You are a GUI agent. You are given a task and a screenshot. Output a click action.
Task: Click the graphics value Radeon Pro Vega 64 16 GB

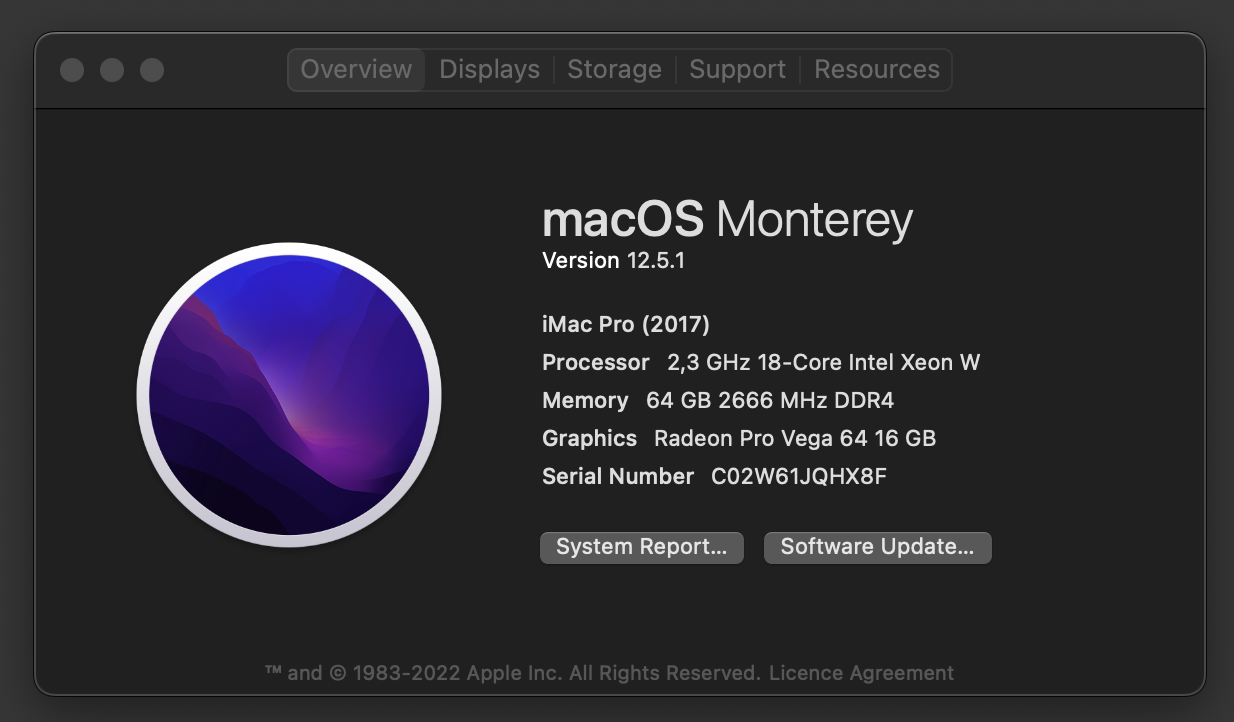tap(795, 438)
